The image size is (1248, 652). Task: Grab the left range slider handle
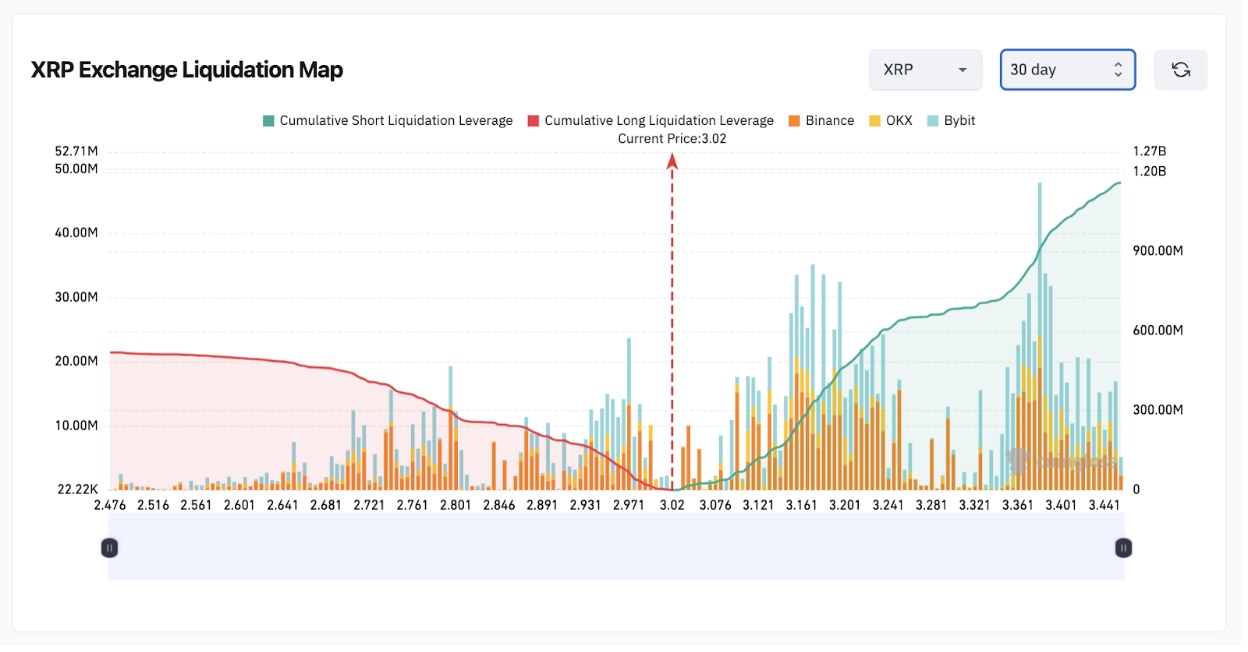point(110,548)
